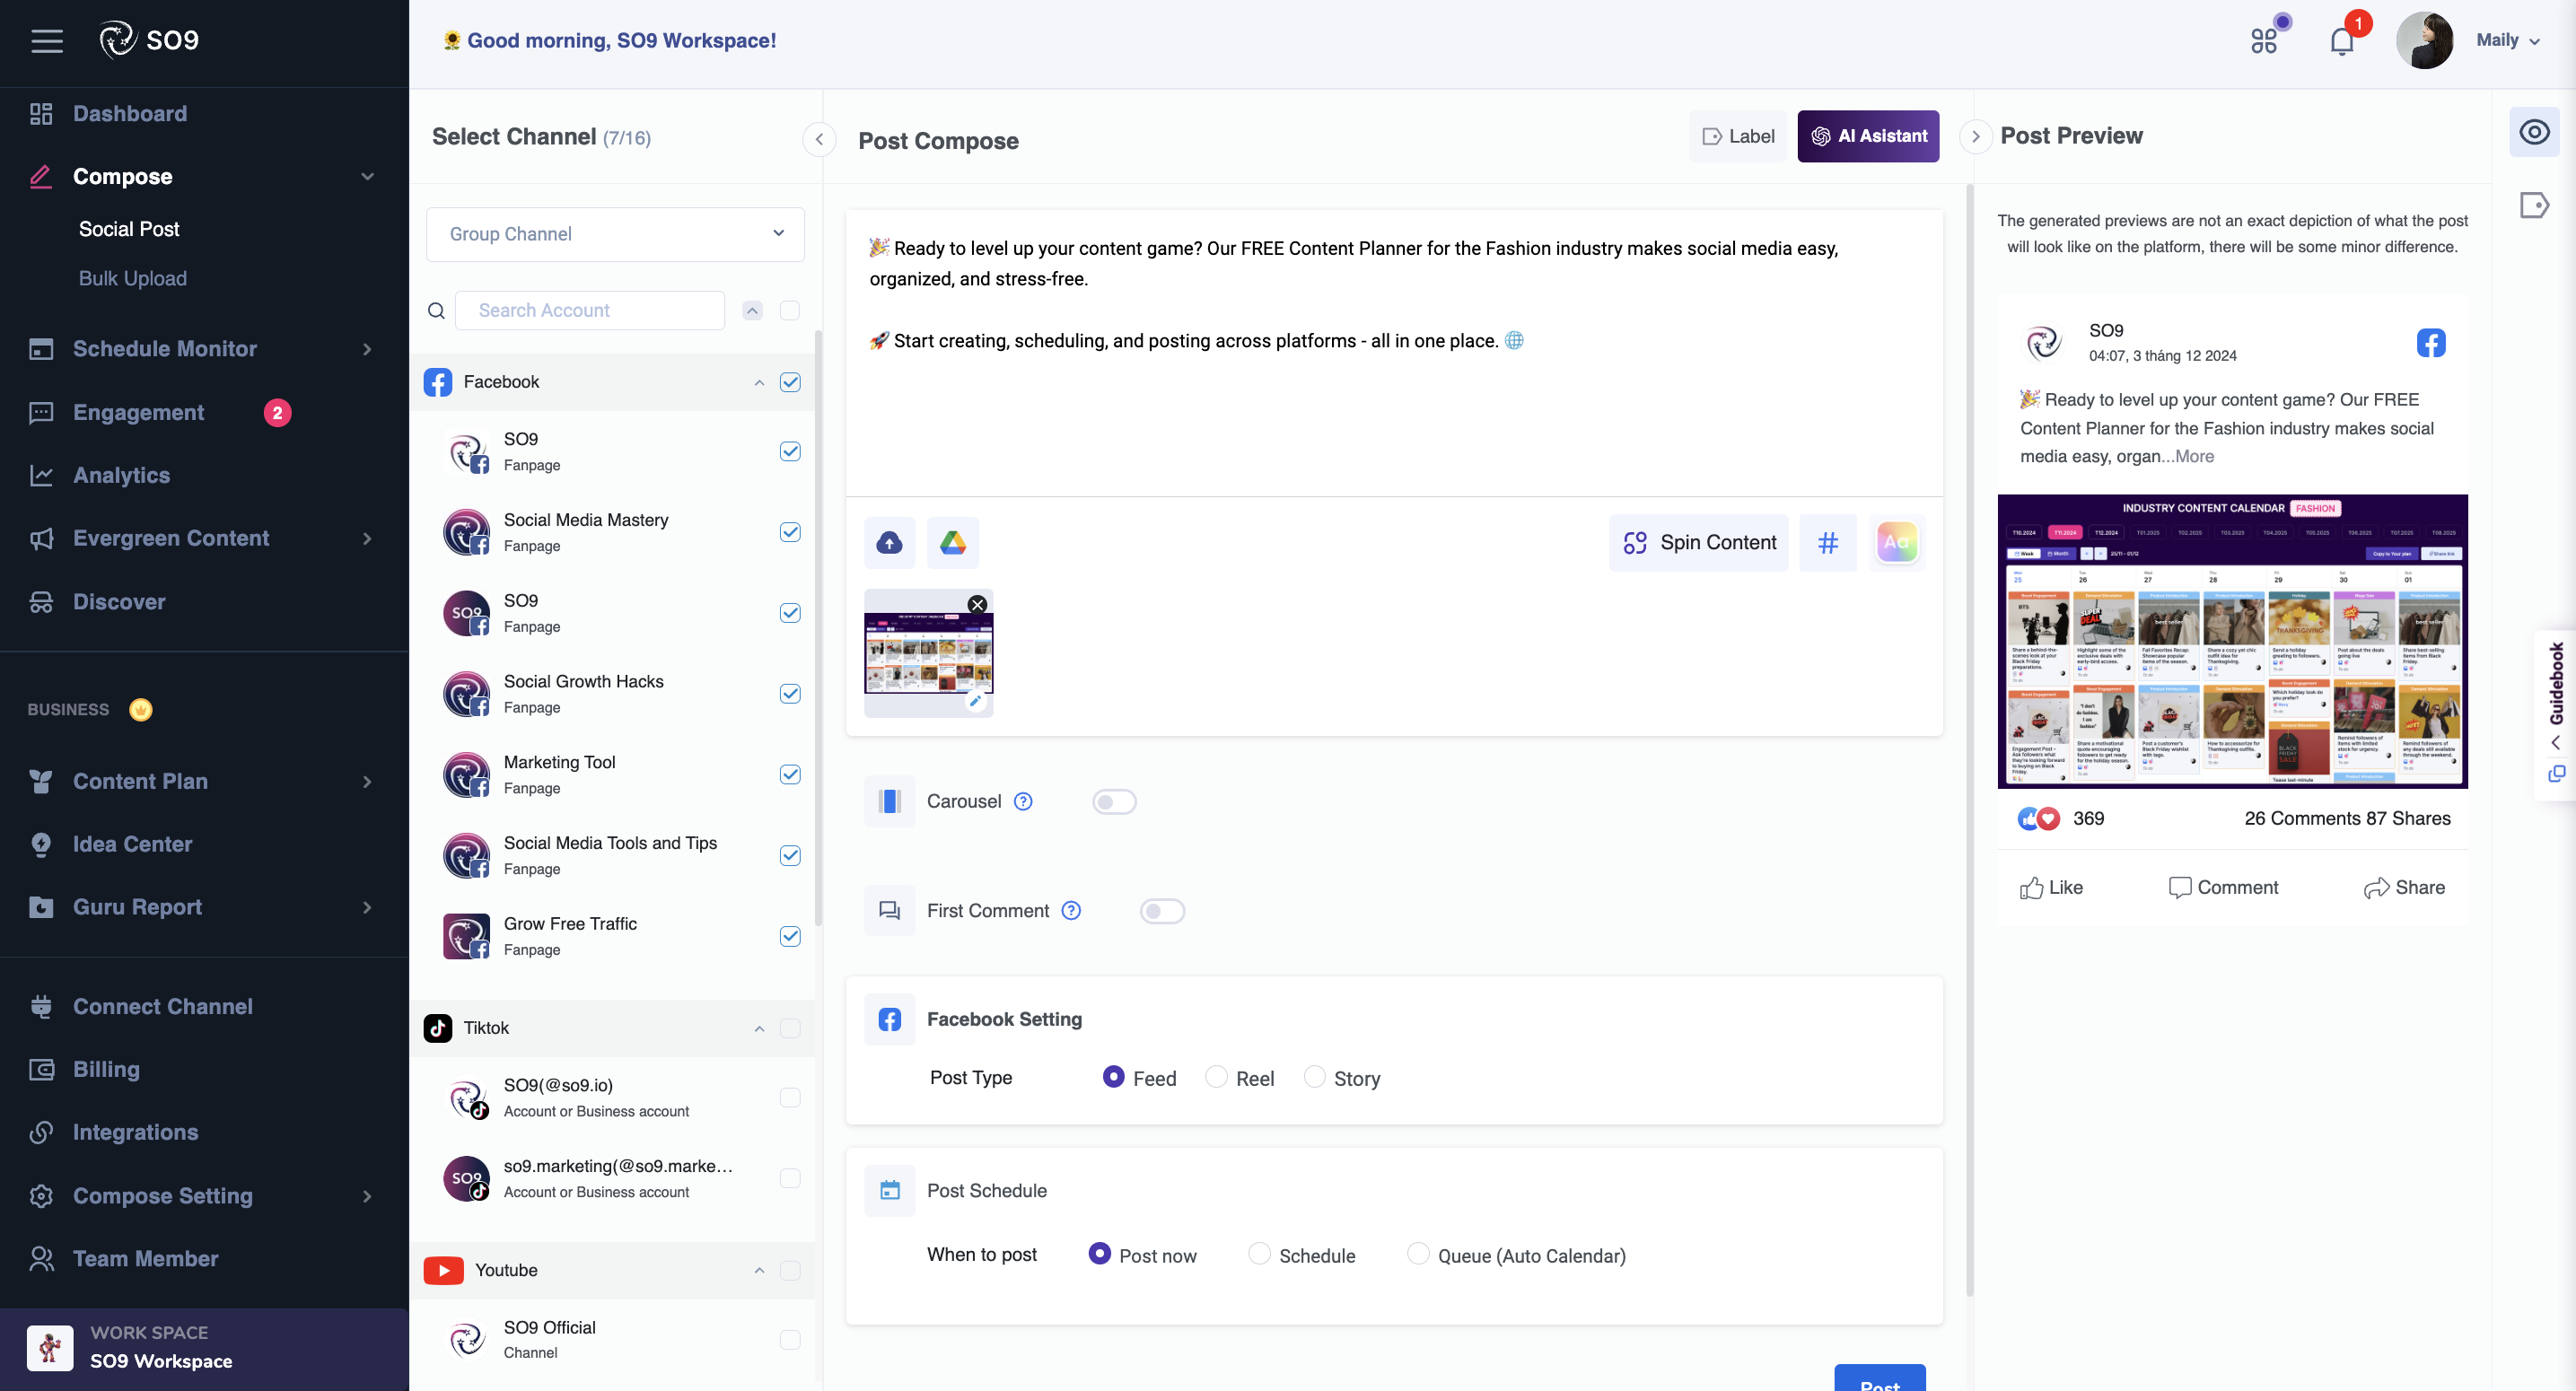Open the hashtag suggestion tool
This screenshot has width=2576, height=1391.
click(x=1828, y=542)
